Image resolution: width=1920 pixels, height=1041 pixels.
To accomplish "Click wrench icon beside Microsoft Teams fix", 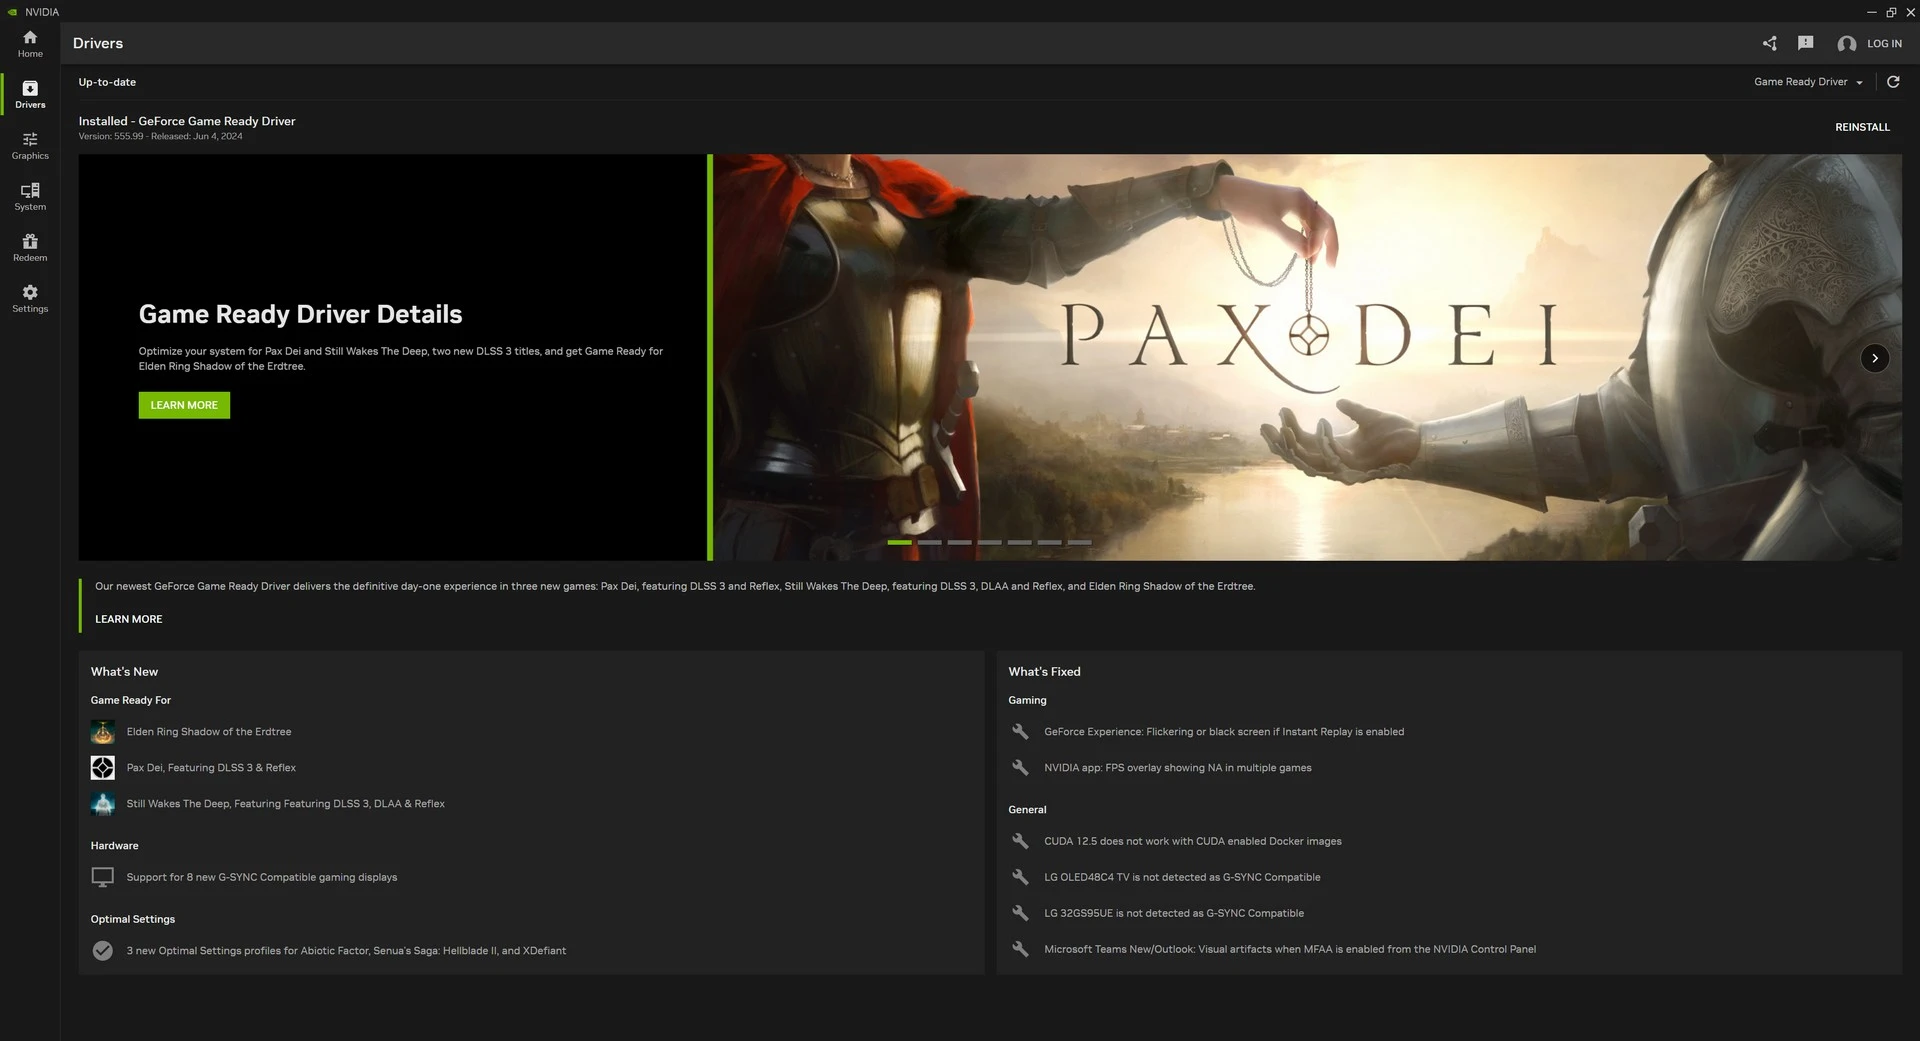I will coord(1020,949).
